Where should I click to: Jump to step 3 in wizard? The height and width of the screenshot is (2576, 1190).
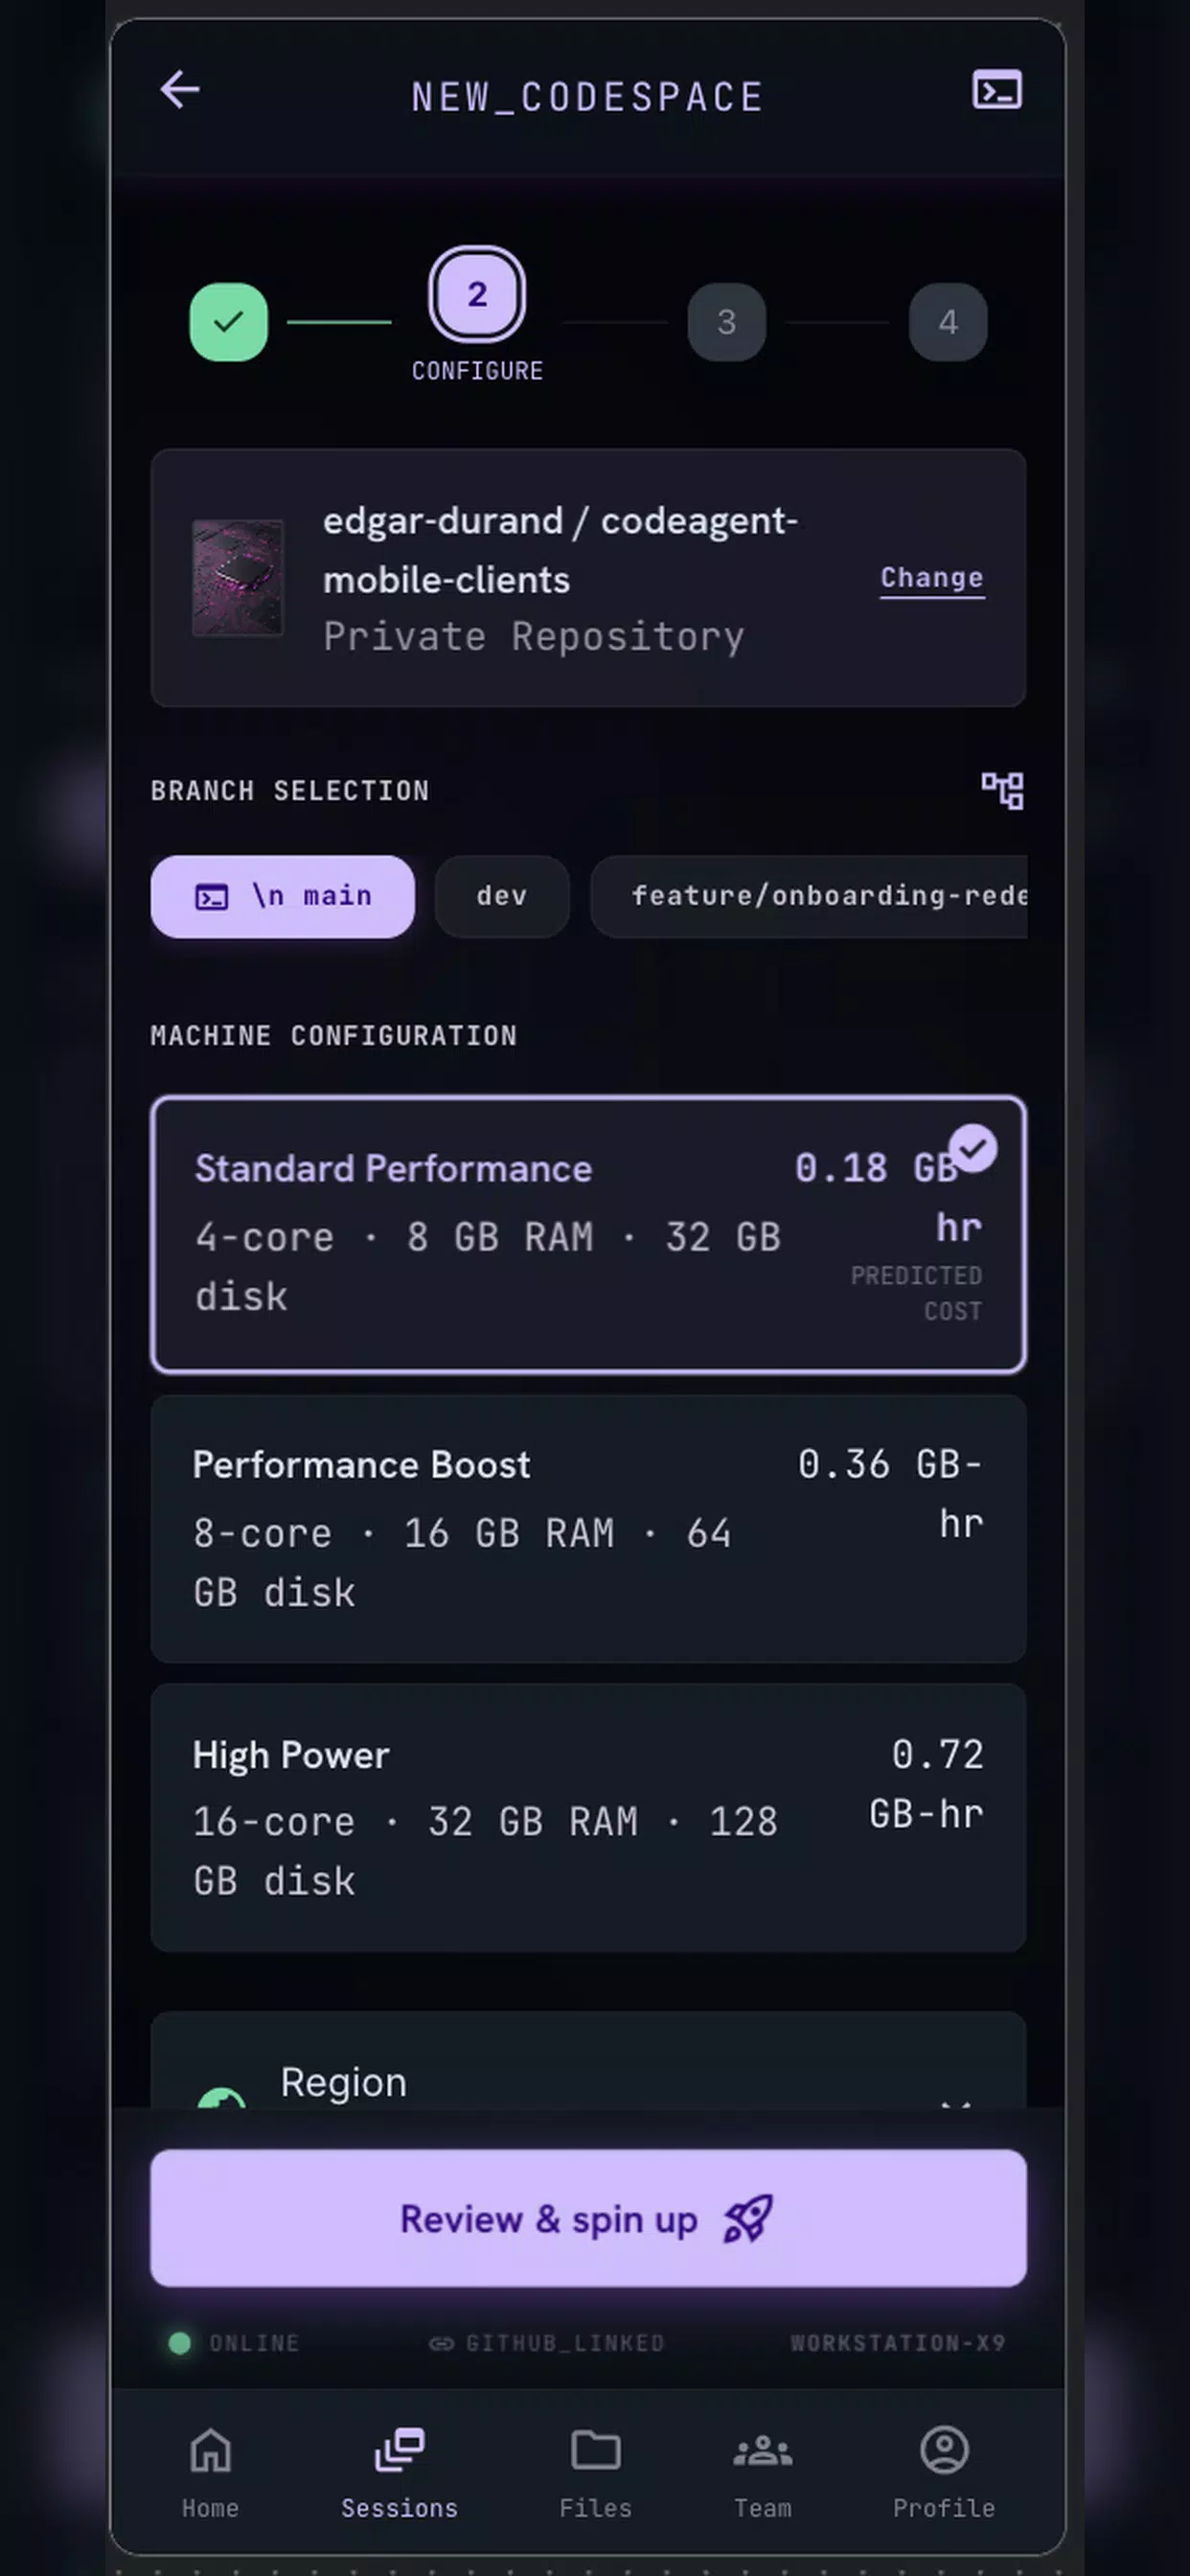[727, 322]
